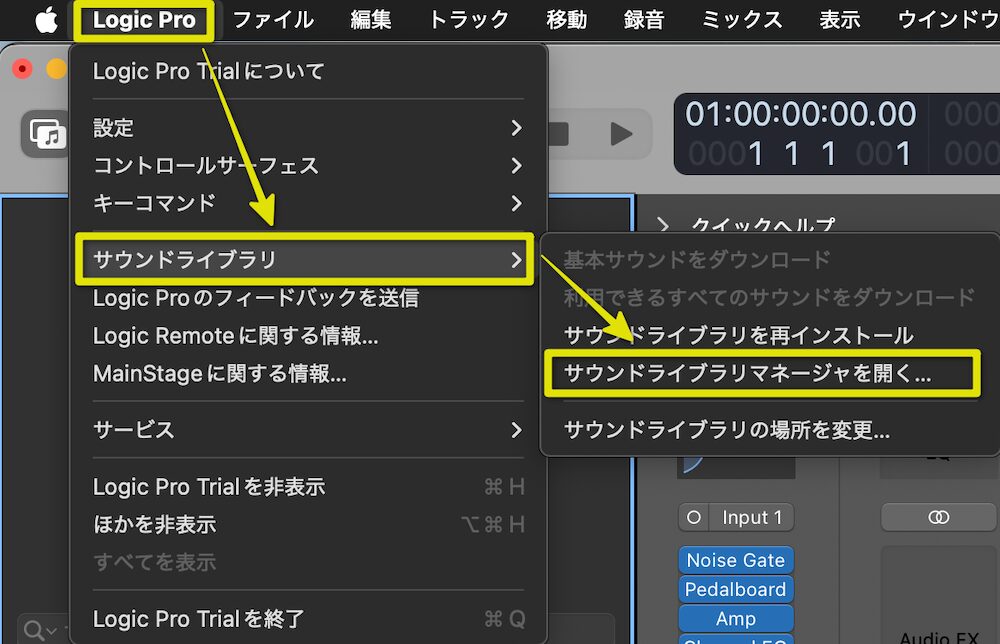Screen dimensions: 1000x644
Task: Open the Noise Gate plug-in
Action: (736, 560)
